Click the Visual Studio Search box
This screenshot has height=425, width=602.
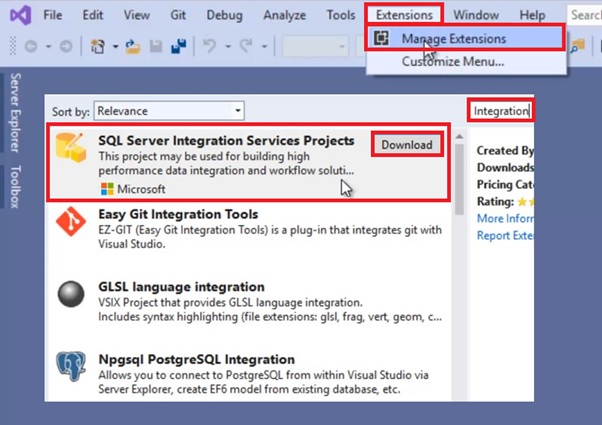click(x=584, y=15)
